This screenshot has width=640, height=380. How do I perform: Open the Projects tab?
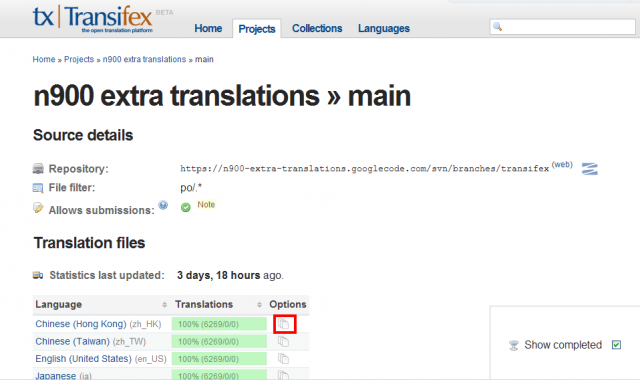coord(257,29)
